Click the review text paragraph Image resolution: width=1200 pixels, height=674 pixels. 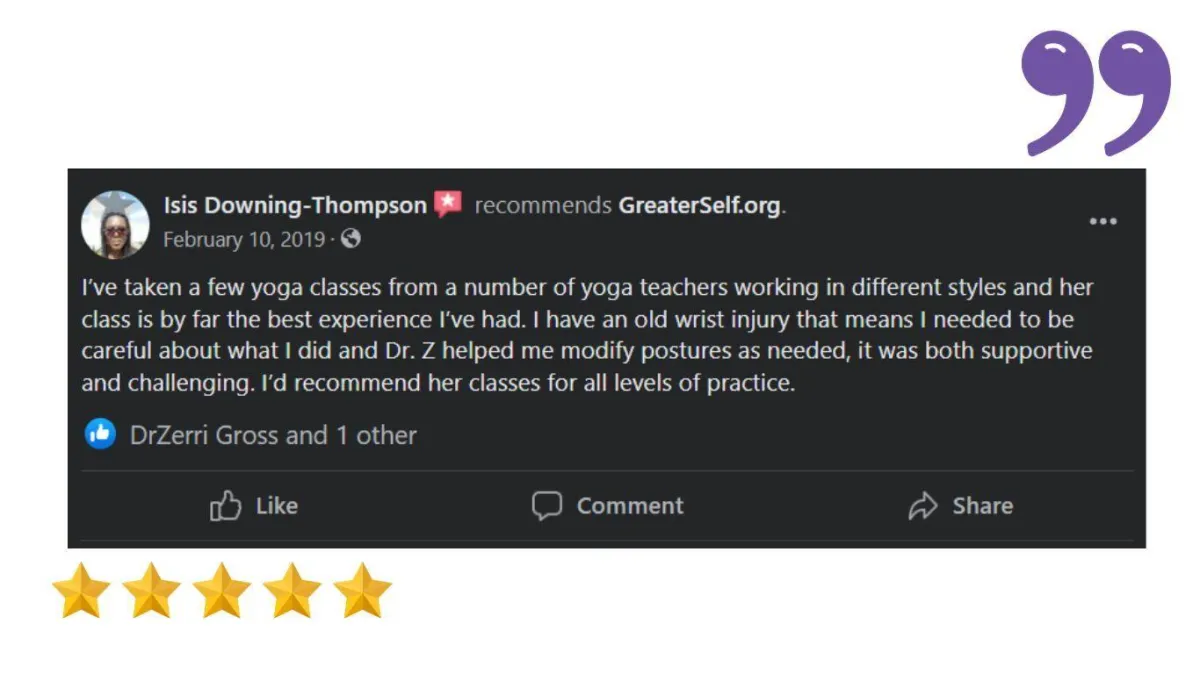click(x=587, y=335)
